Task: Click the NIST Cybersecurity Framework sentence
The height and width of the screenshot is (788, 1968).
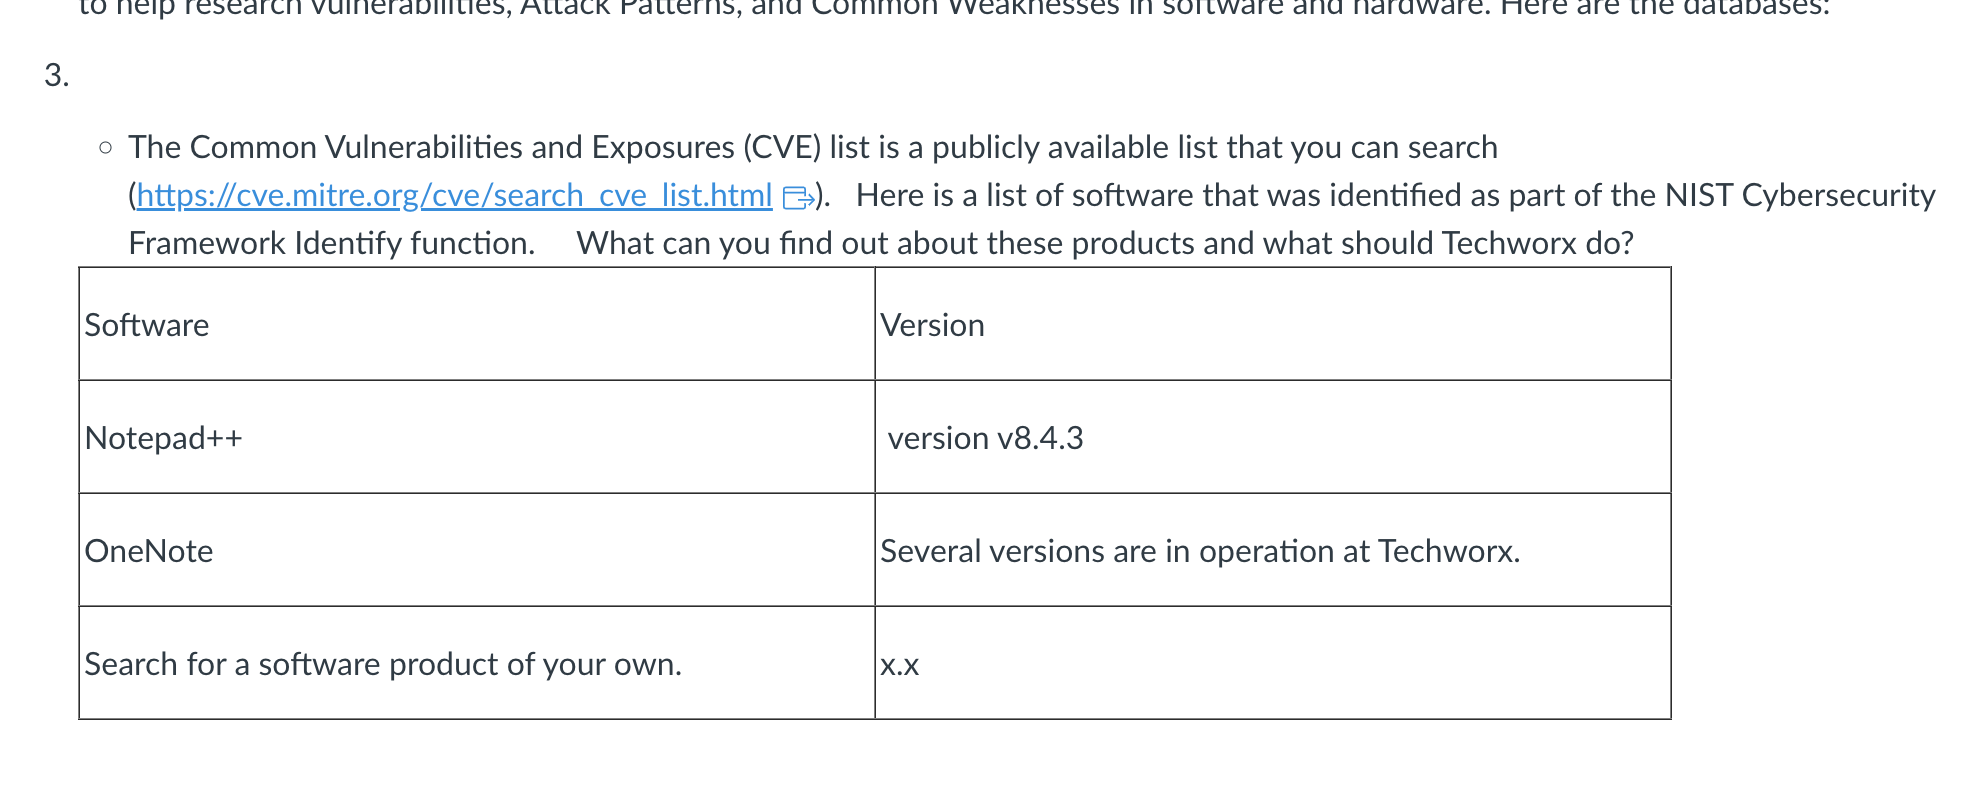Action: tap(1396, 195)
